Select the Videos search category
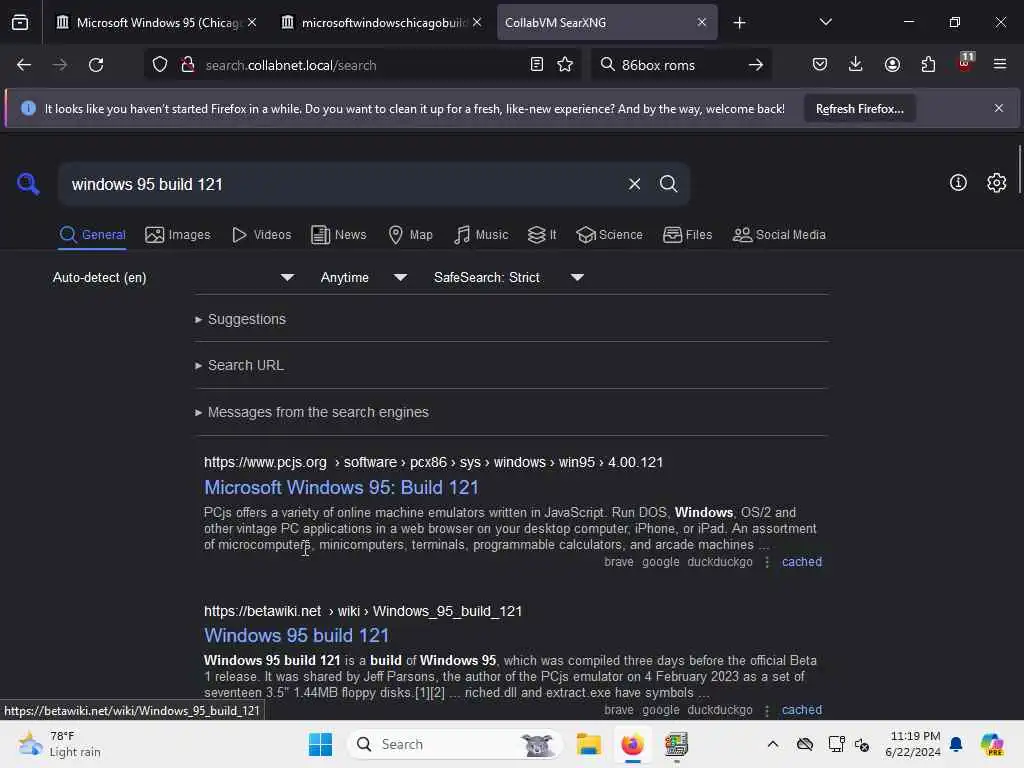 [x=262, y=234]
